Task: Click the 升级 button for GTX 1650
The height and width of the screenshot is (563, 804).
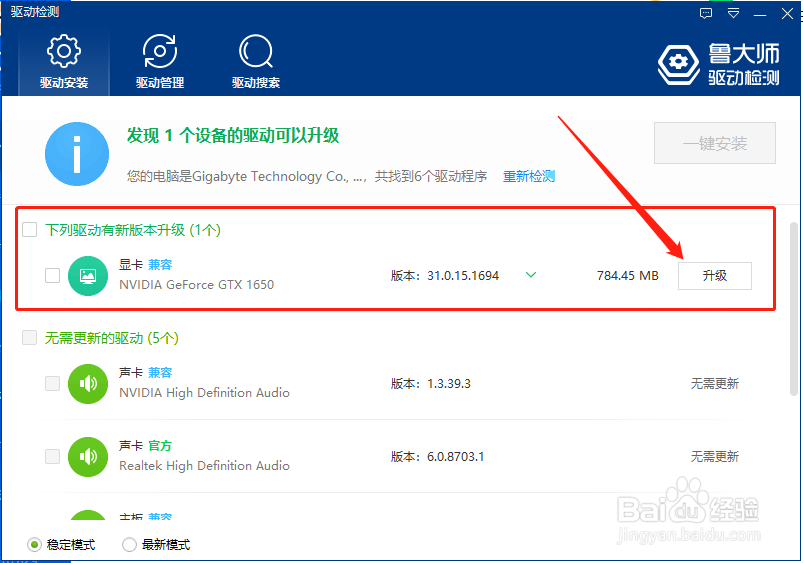Action: click(x=715, y=276)
